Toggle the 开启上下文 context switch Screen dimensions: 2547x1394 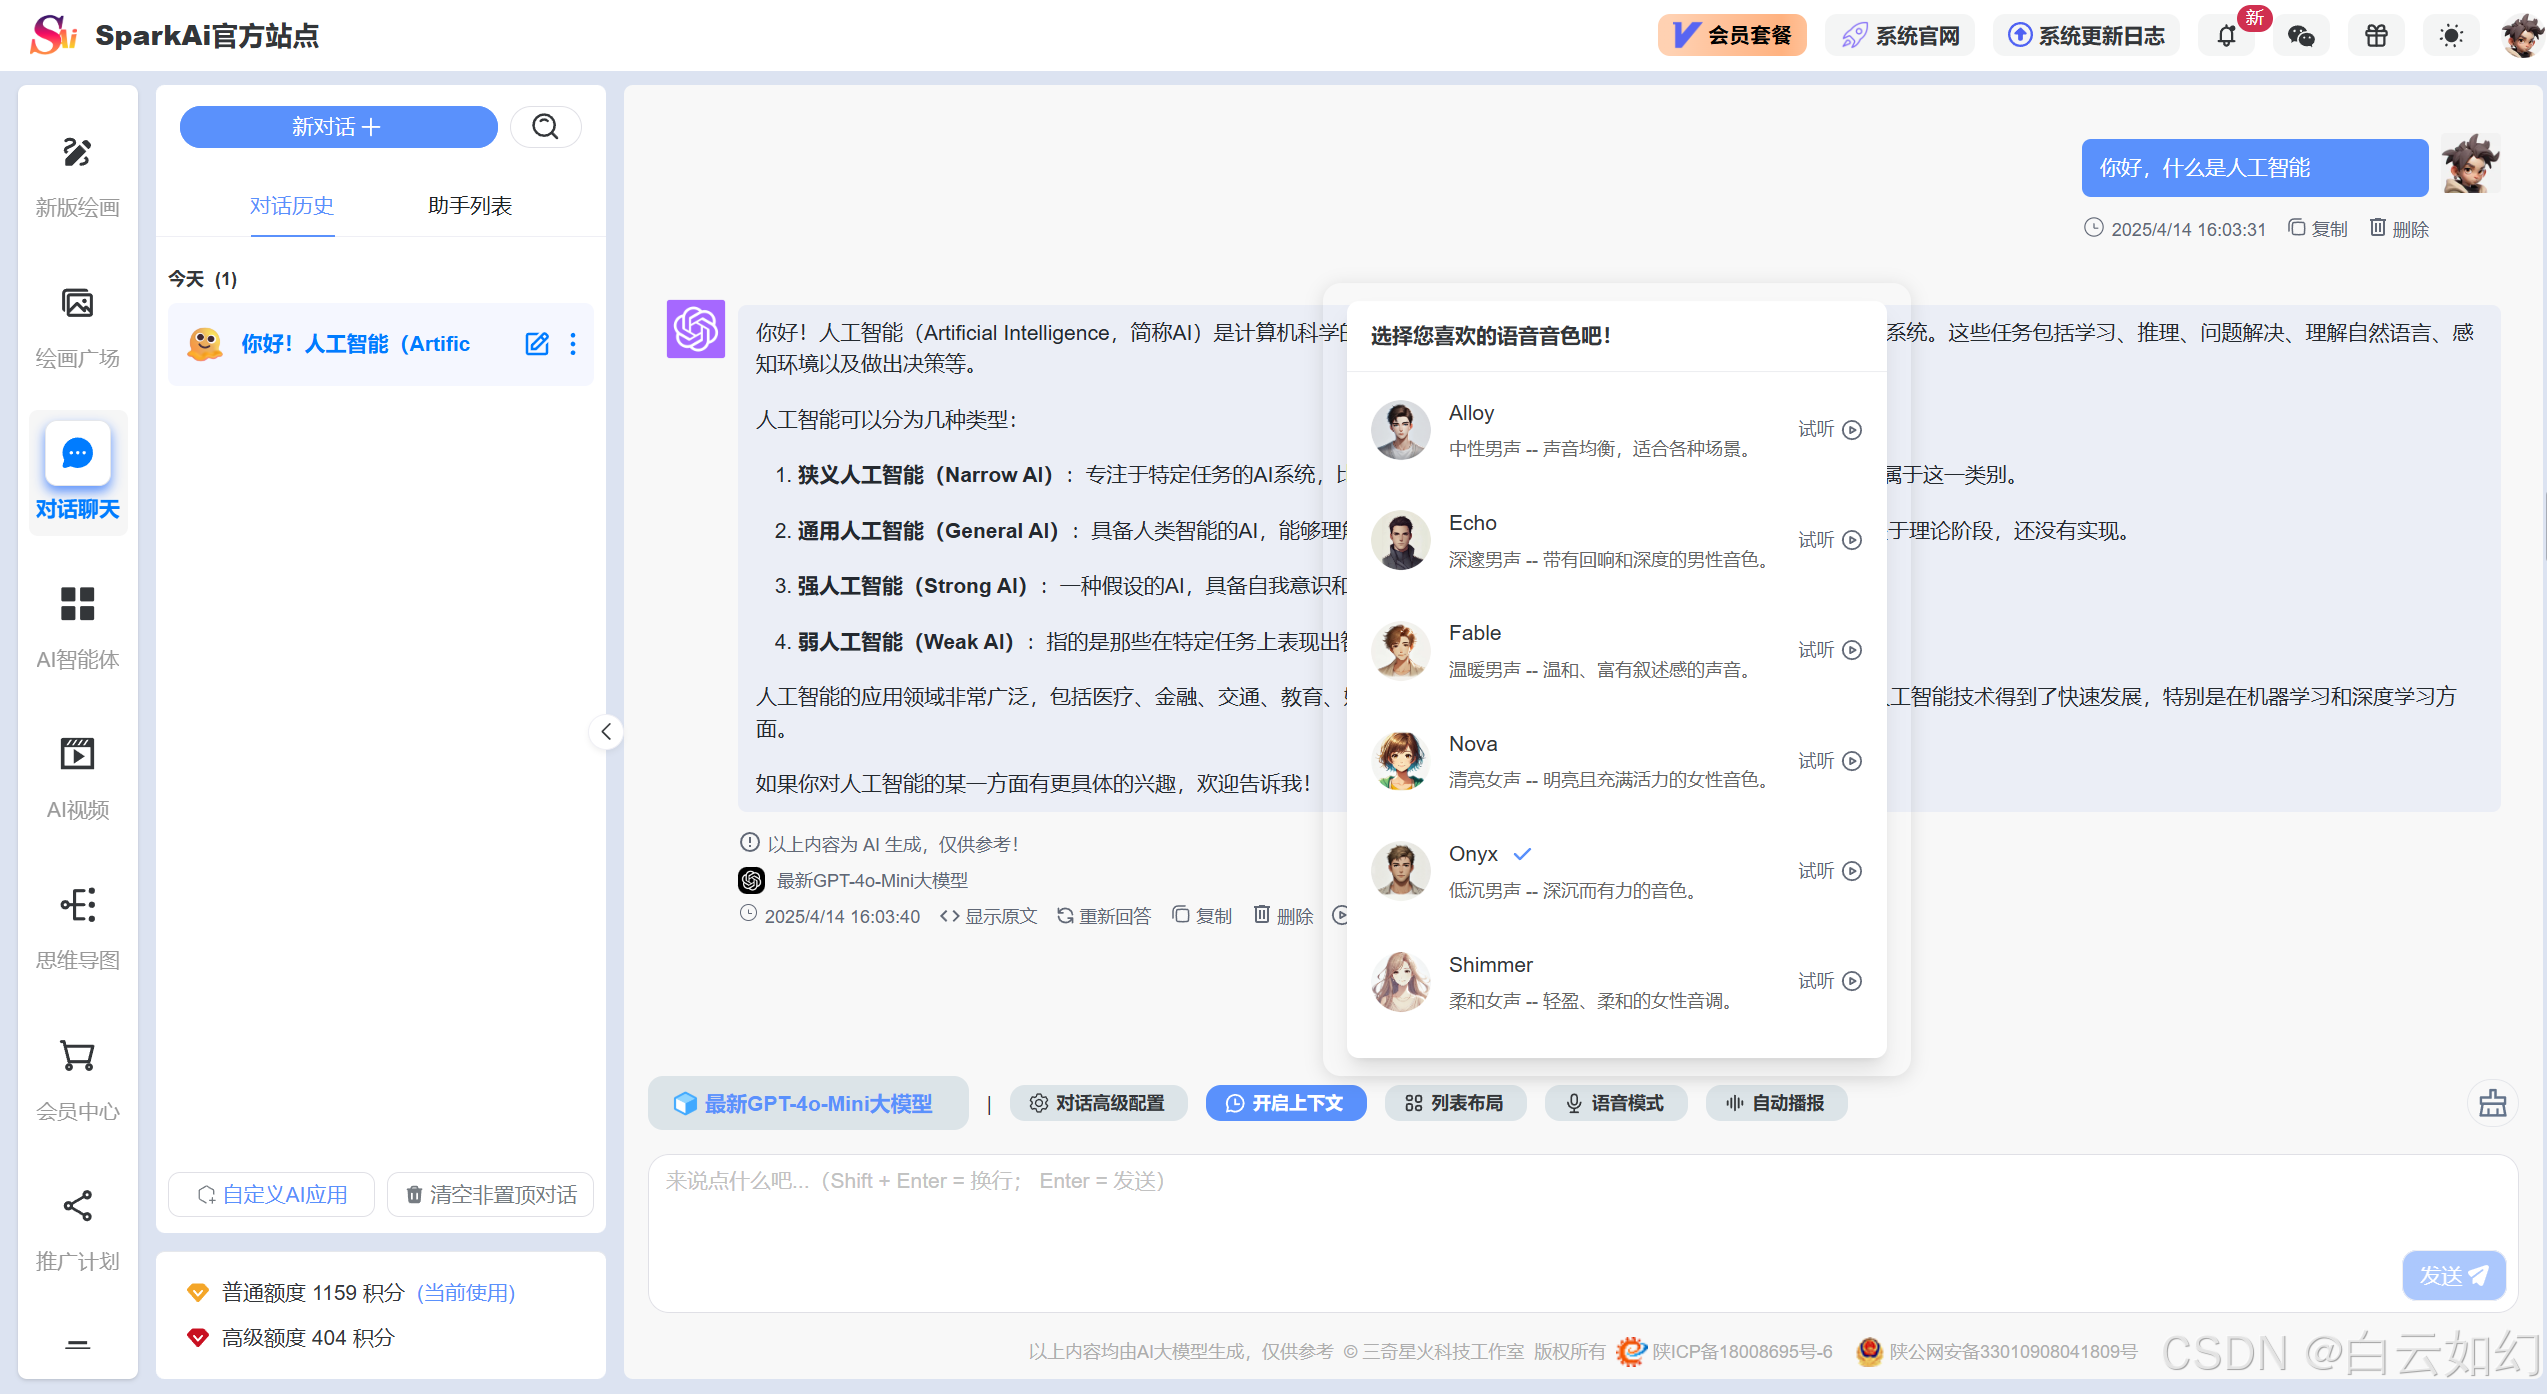click(x=1285, y=1103)
